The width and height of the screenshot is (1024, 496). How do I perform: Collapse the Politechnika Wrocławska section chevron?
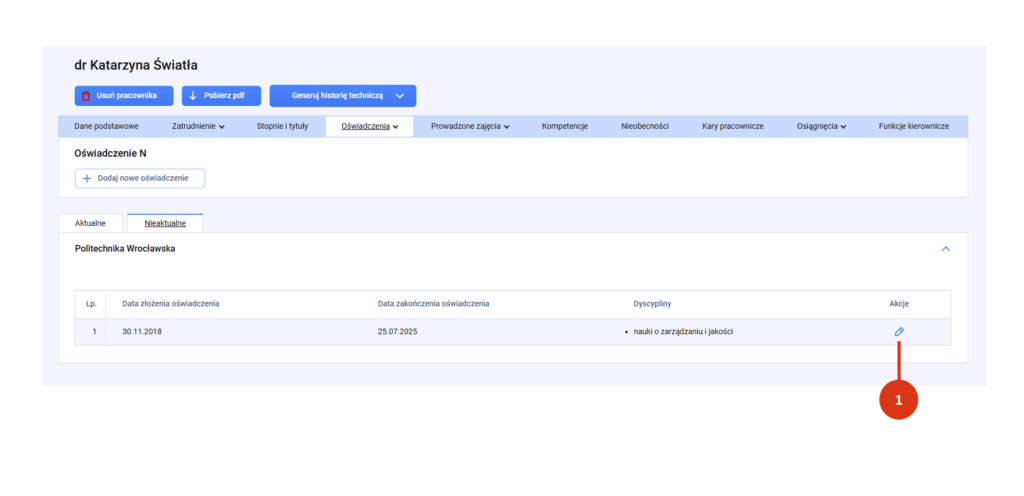[x=945, y=249]
